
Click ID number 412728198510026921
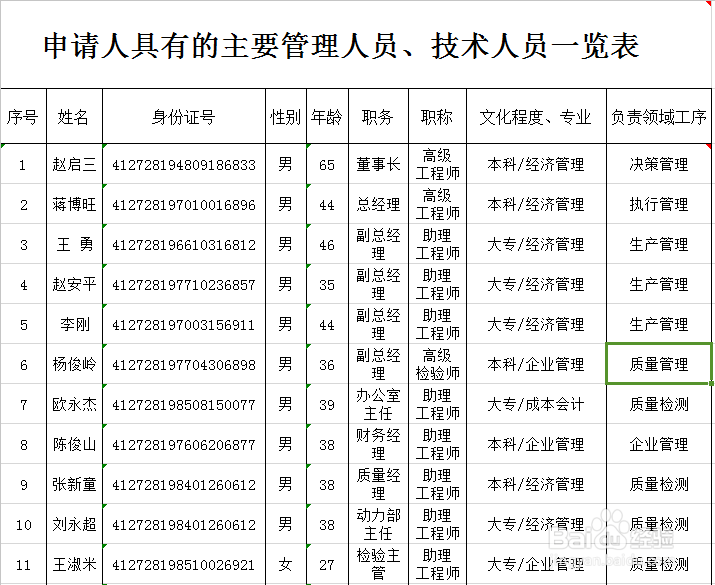[x=184, y=565]
